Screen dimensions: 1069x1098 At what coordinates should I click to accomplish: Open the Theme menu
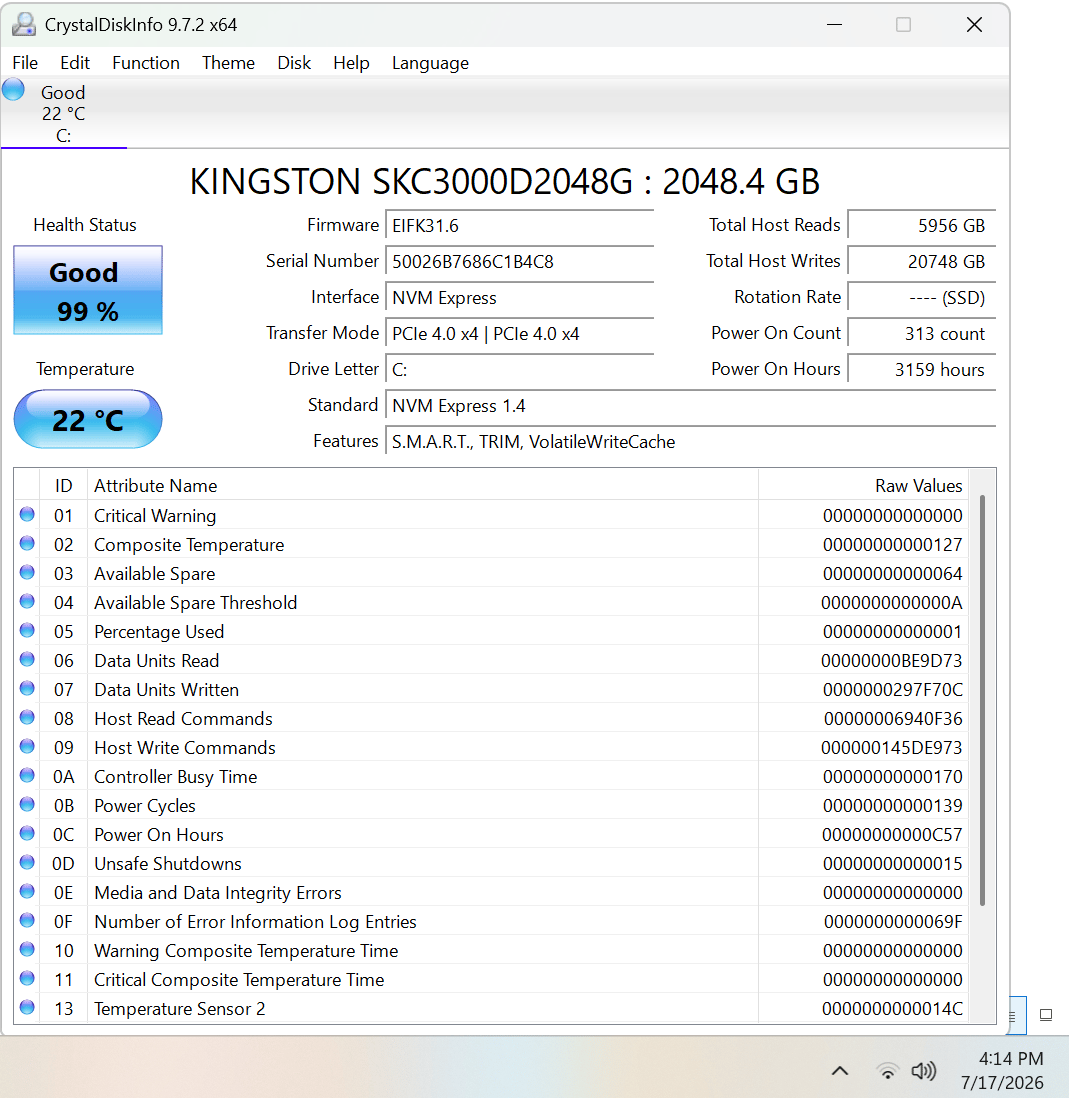[x=228, y=63]
